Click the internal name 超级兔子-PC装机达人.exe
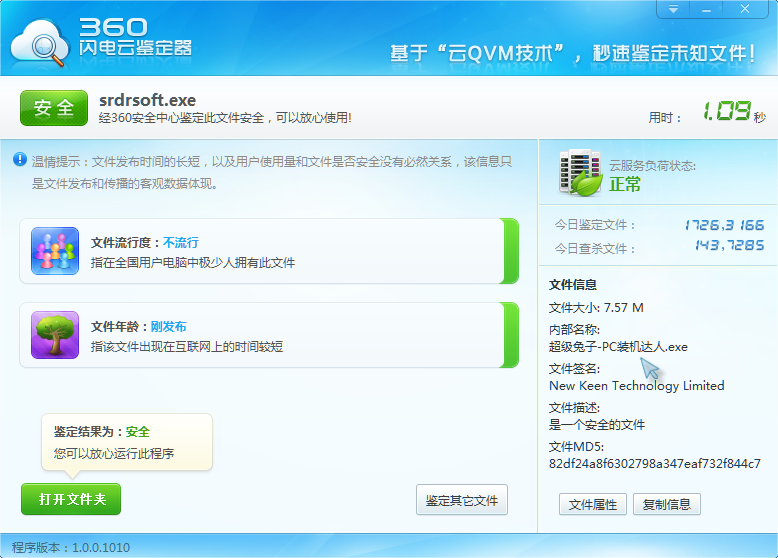 (618, 347)
